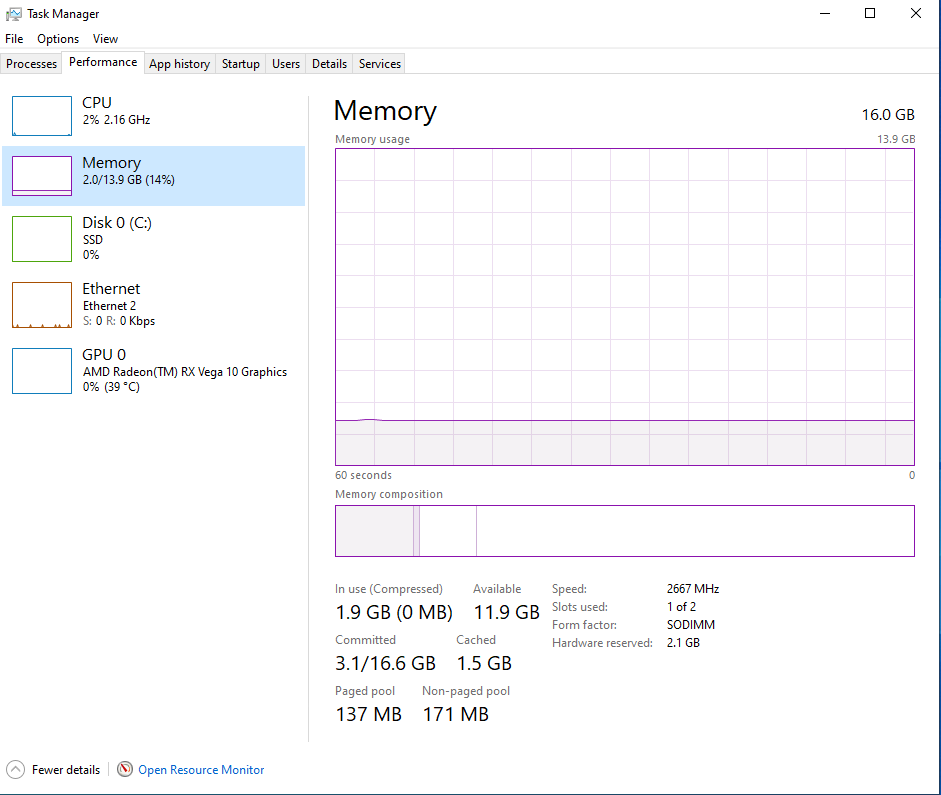Click the SSD label under Disk 0

pyautogui.click(x=93, y=240)
